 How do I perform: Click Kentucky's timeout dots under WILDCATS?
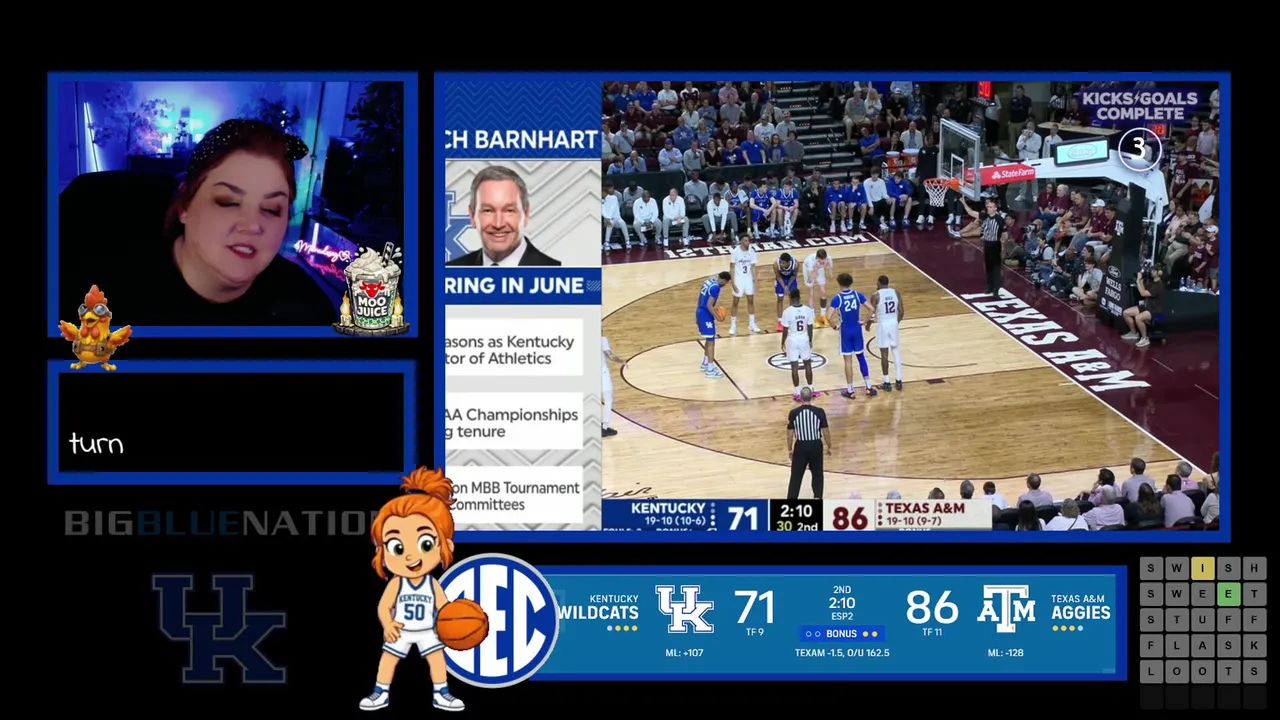622,628
